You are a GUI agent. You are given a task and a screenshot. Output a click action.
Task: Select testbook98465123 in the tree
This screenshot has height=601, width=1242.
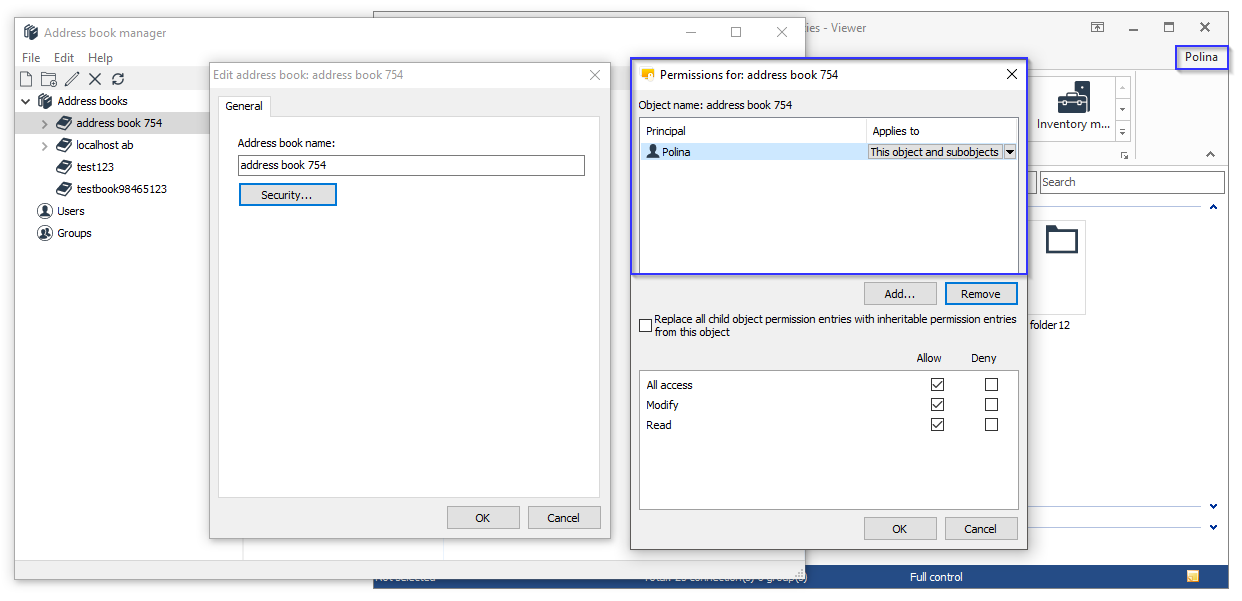click(x=121, y=189)
